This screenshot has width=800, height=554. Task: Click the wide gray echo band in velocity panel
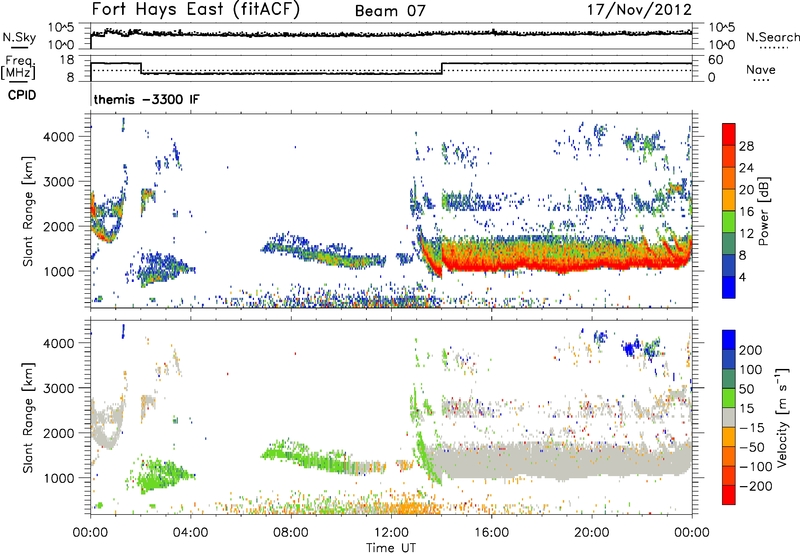click(561, 462)
